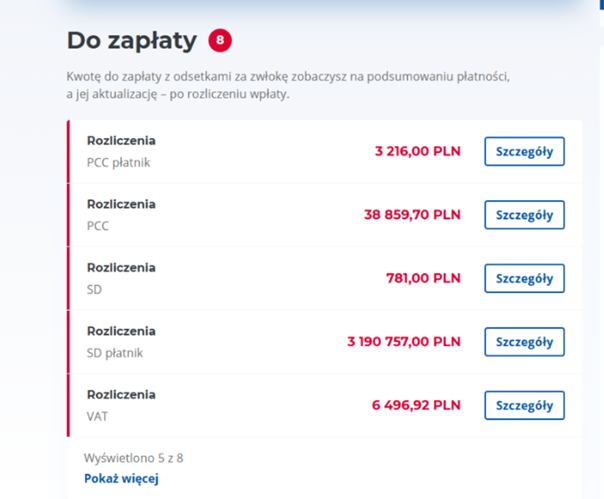Click the 6 496,92 PLN amount
604x499 pixels.
click(416, 405)
